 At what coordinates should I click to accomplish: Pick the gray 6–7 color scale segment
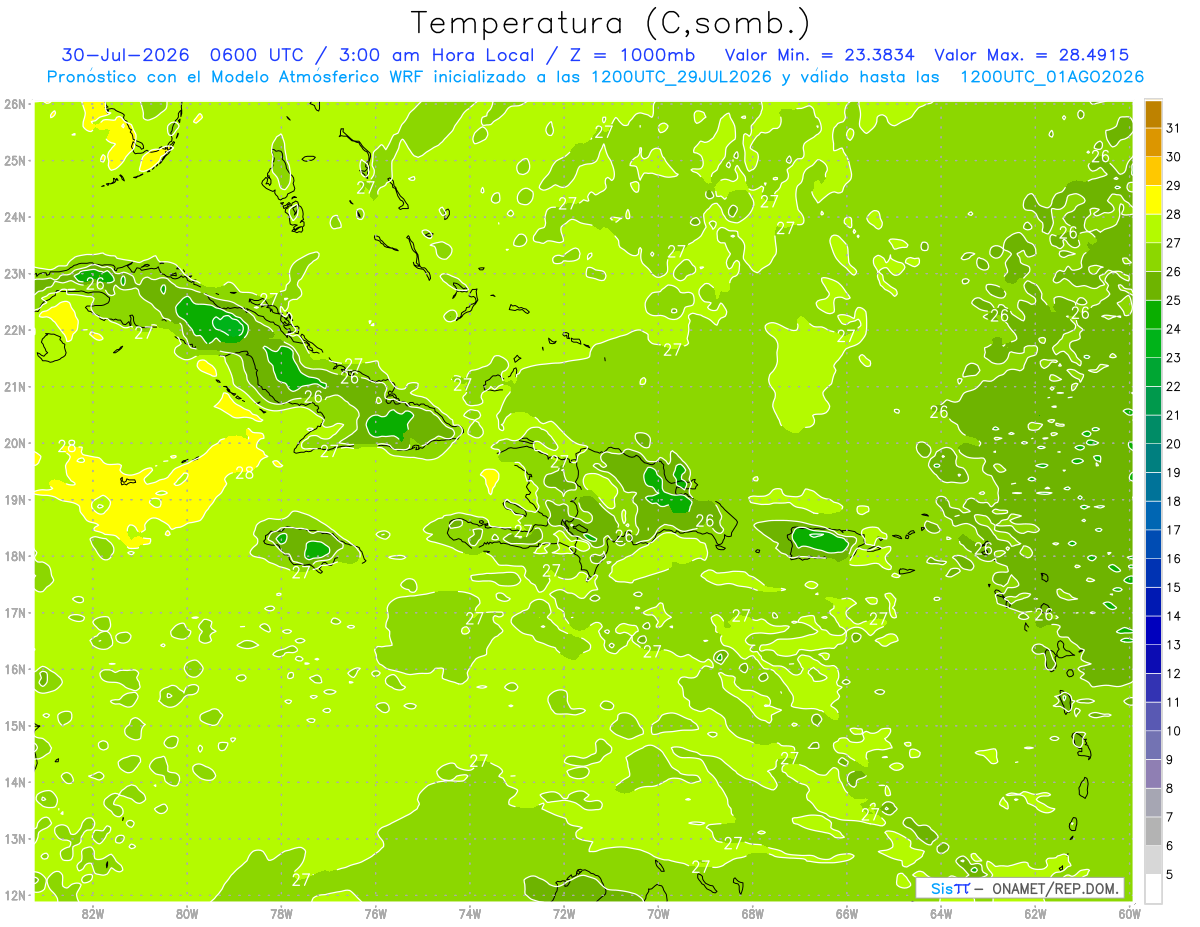tap(1153, 831)
